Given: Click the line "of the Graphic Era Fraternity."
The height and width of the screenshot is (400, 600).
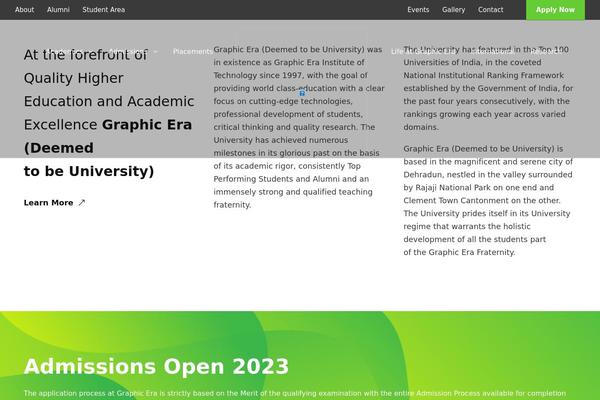Looking at the screenshot, I should (459, 252).
